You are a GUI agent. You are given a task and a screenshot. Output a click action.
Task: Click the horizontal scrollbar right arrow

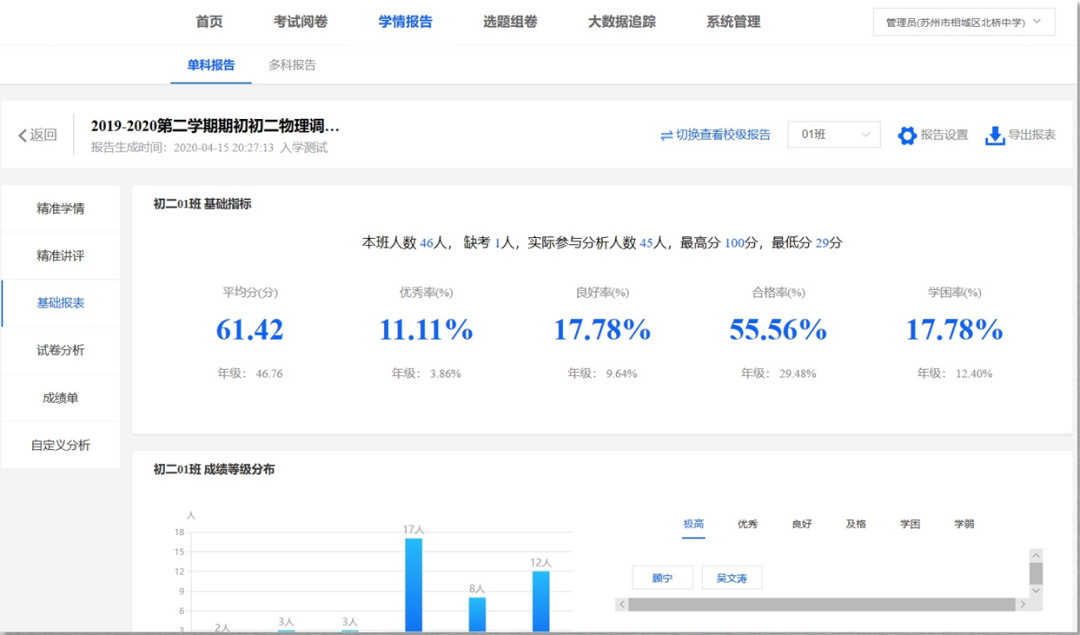tap(1022, 605)
